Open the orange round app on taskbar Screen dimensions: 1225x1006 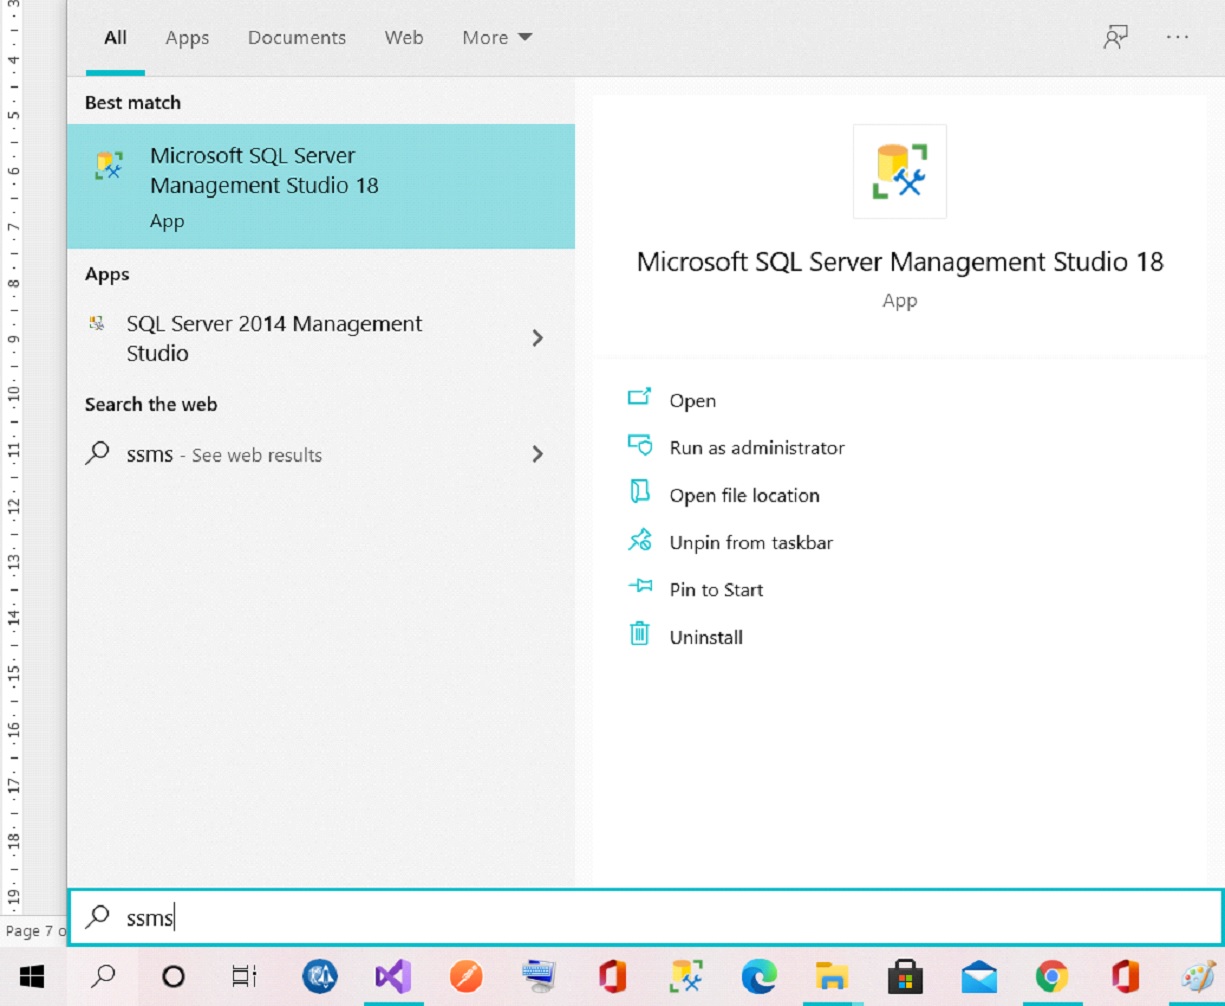point(466,976)
